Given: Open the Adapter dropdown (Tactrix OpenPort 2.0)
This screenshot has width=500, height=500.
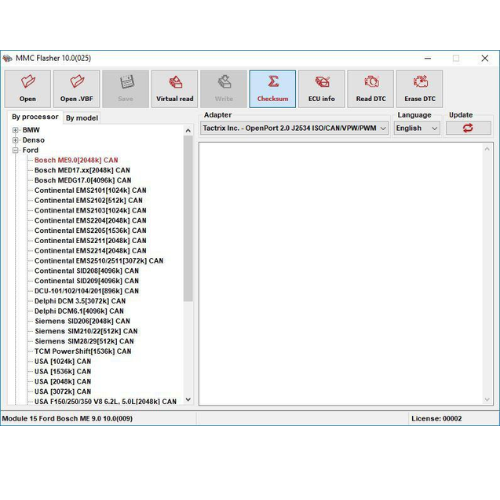Looking at the screenshot, I should pyautogui.click(x=294, y=128).
